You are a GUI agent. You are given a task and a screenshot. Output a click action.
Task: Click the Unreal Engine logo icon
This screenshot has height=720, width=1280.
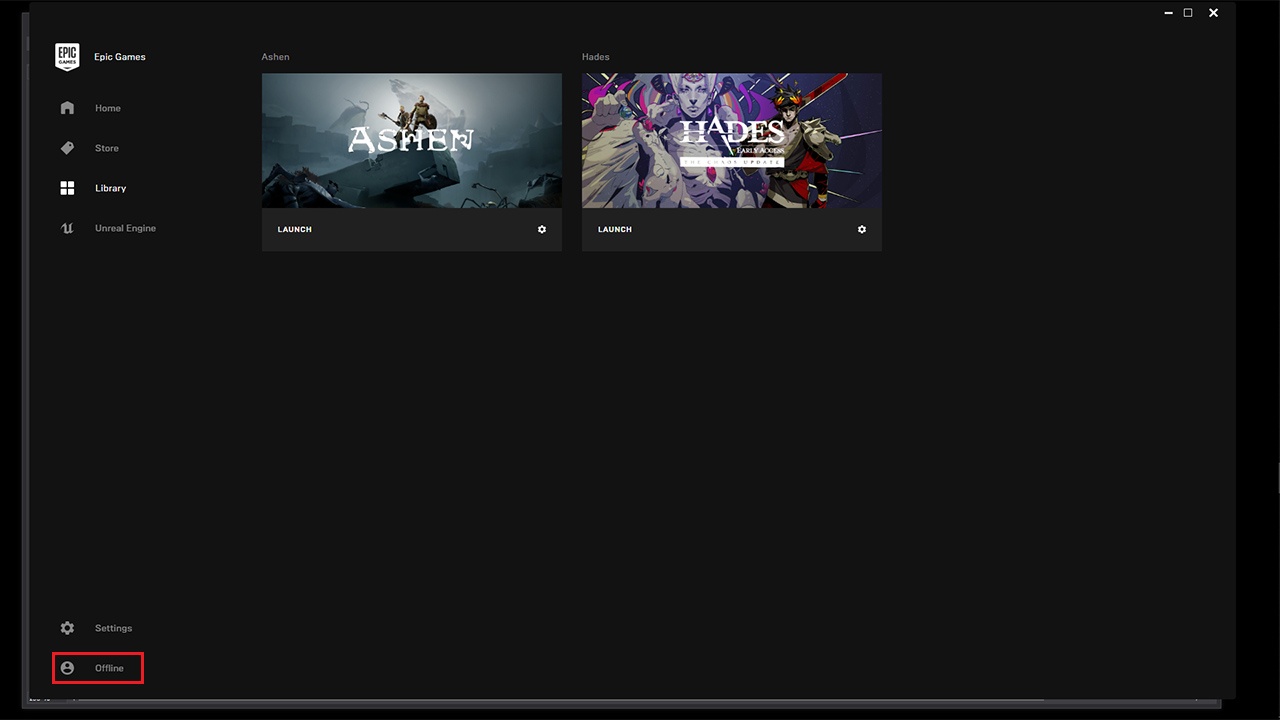[67, 228]
